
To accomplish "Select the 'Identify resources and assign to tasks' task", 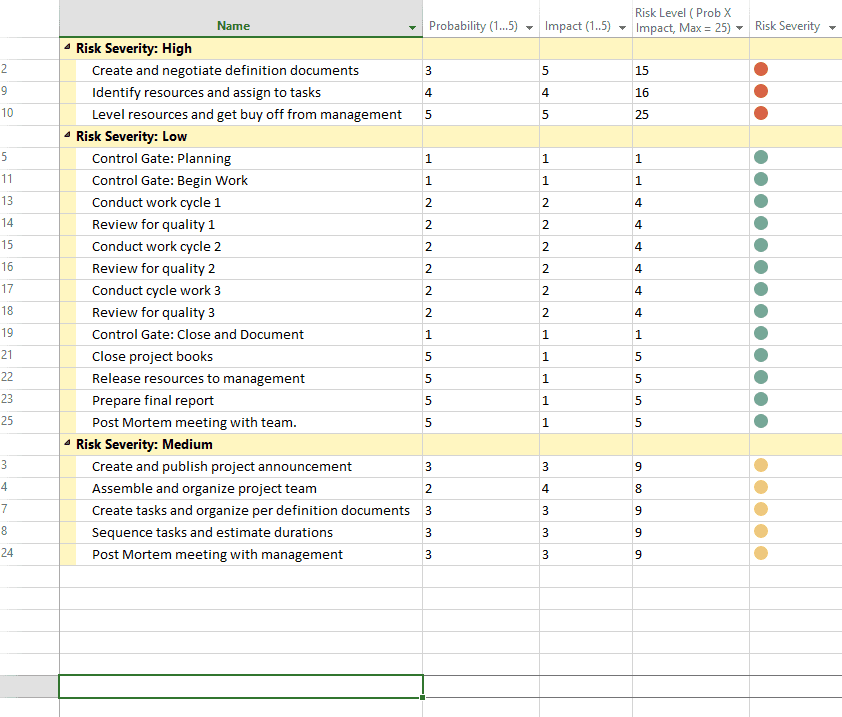I will (206, 92).
